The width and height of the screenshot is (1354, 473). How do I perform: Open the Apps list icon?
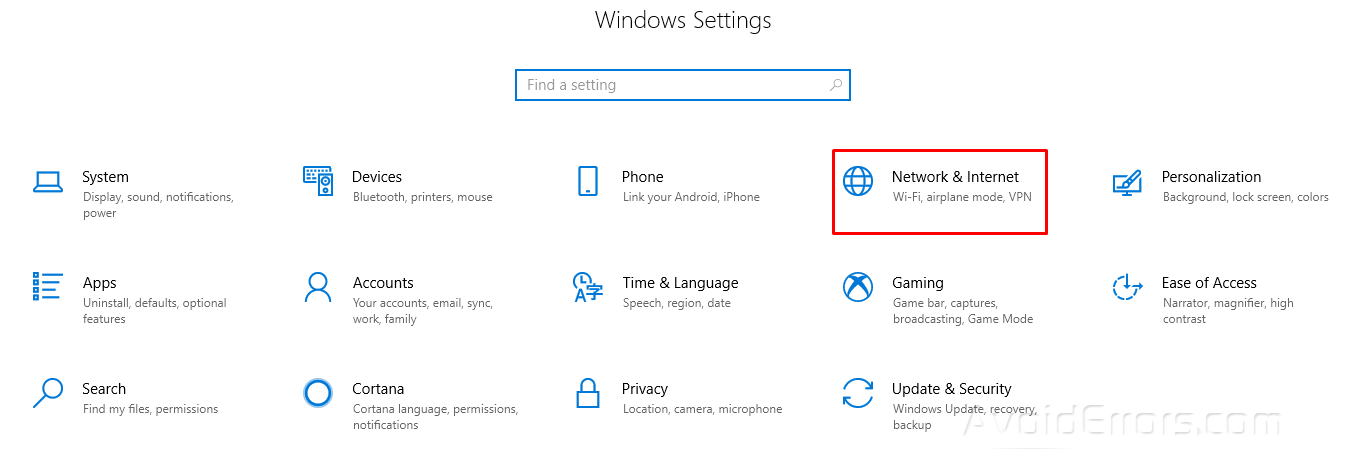[48, 286]
